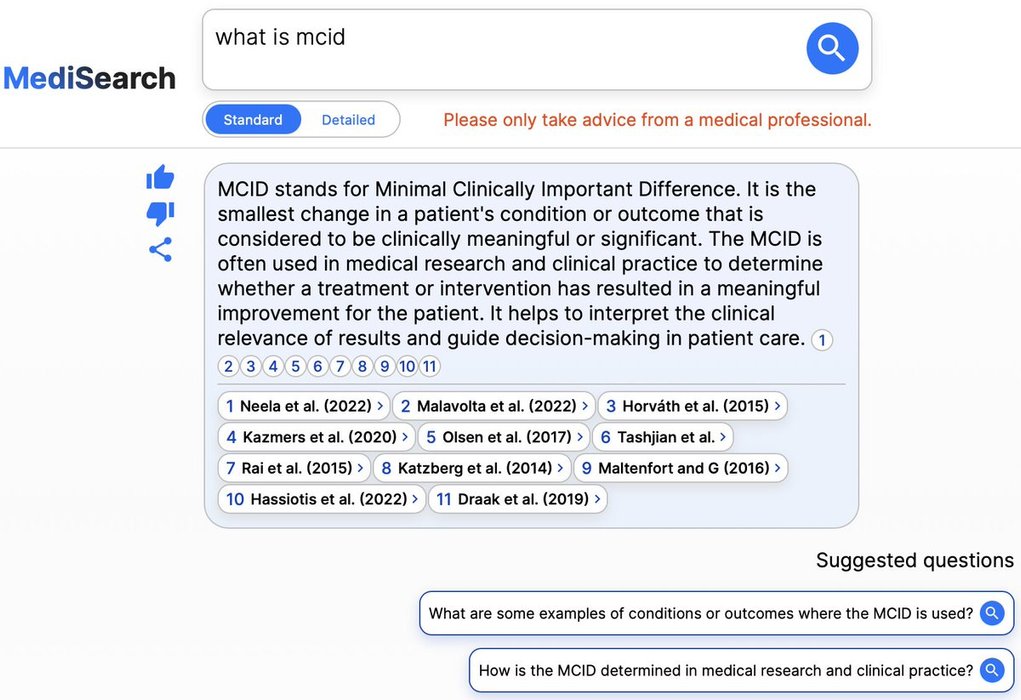Click the share icon

coord(160,249)
